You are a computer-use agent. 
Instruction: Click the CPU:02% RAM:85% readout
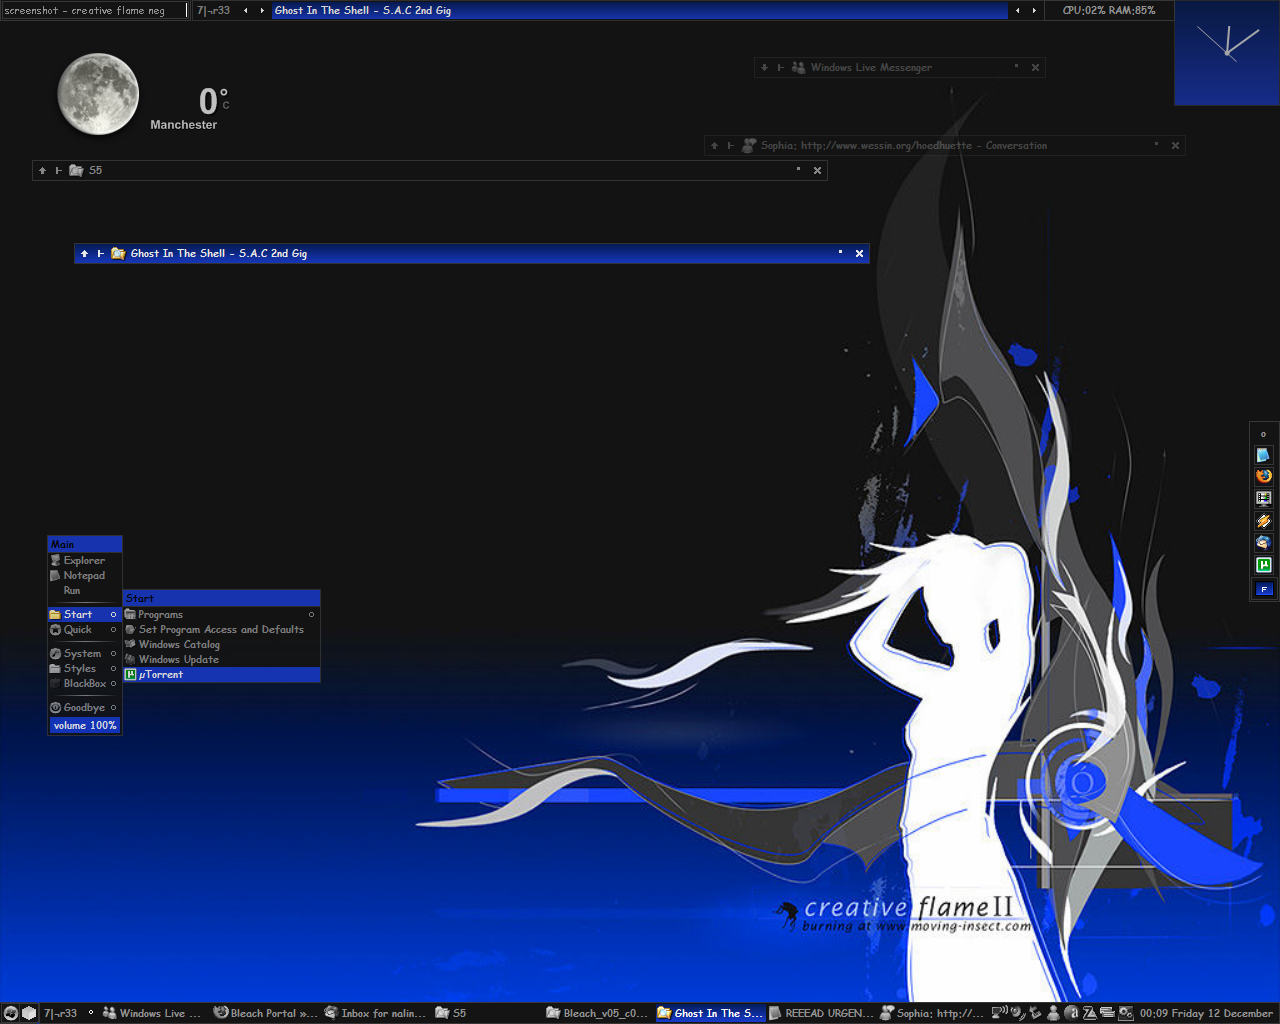1108,11
